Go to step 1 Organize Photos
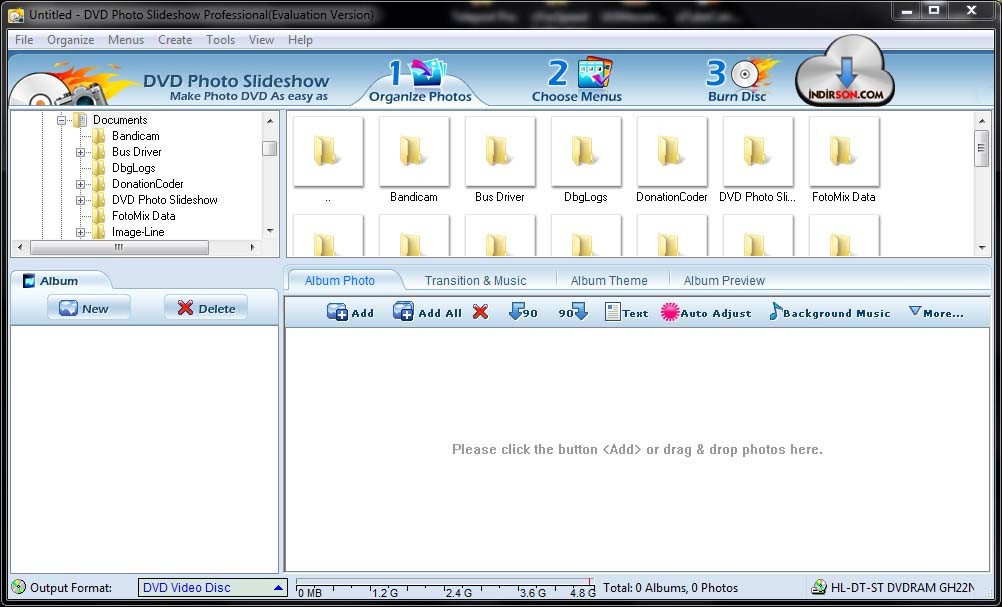1002x607 pixels. [420, 81]
